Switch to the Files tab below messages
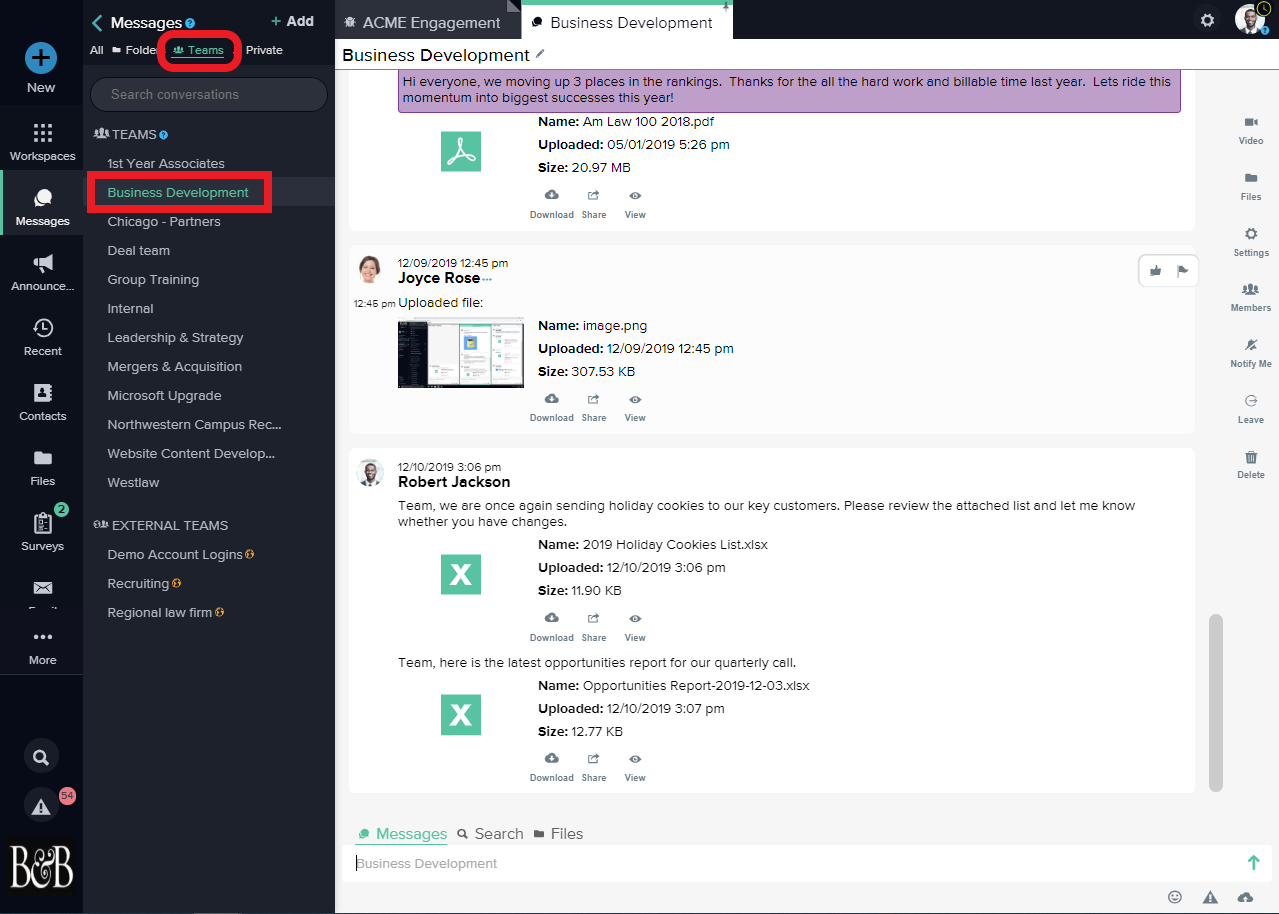 point(558,833)
